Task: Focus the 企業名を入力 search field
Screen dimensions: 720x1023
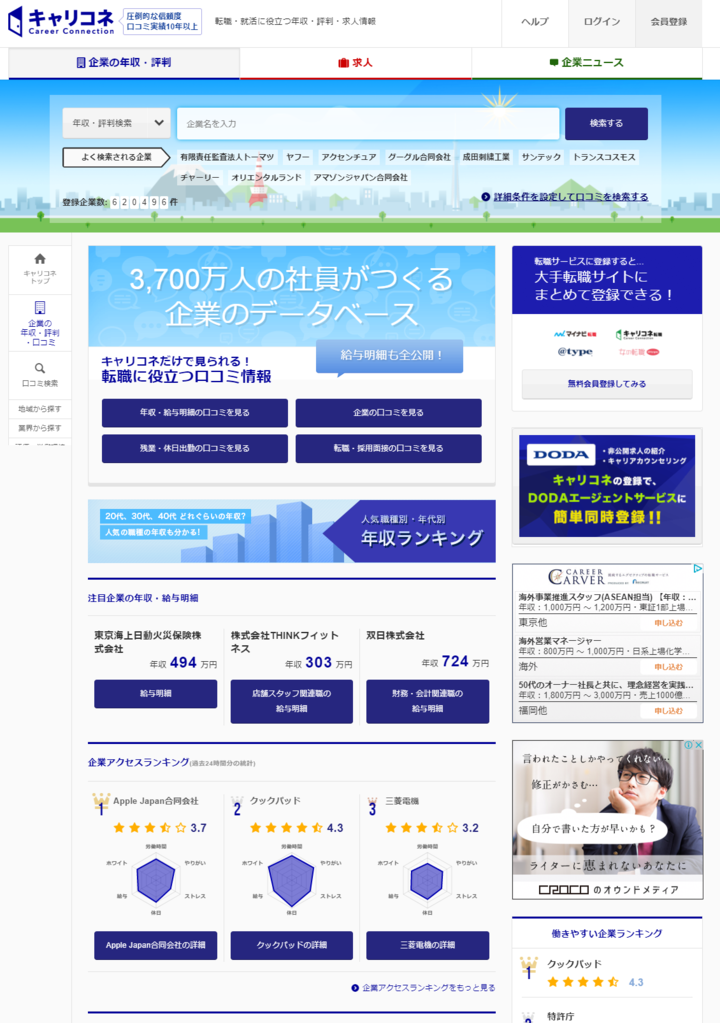Action: click(x=368, y=123)
